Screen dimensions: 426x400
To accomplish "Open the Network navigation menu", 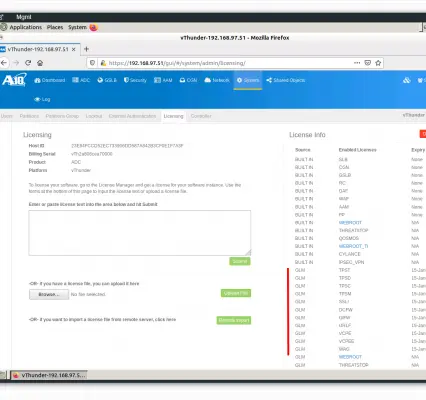I will [x=217, y=80].
